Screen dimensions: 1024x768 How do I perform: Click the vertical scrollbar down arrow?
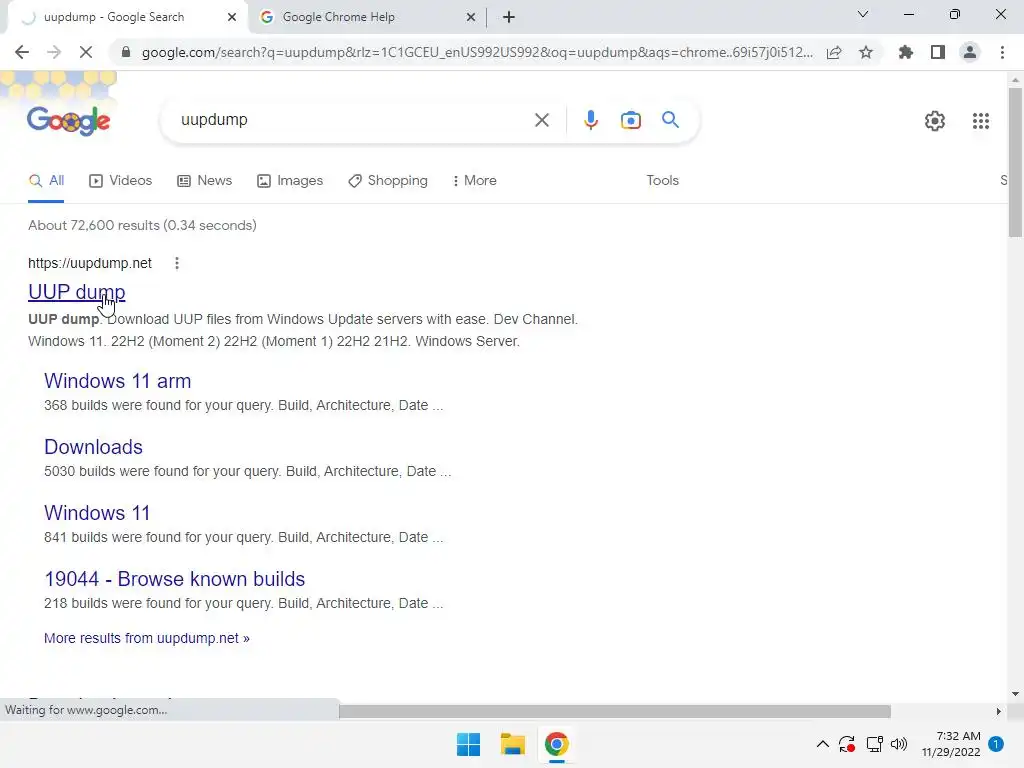[x=1015, y=694]
